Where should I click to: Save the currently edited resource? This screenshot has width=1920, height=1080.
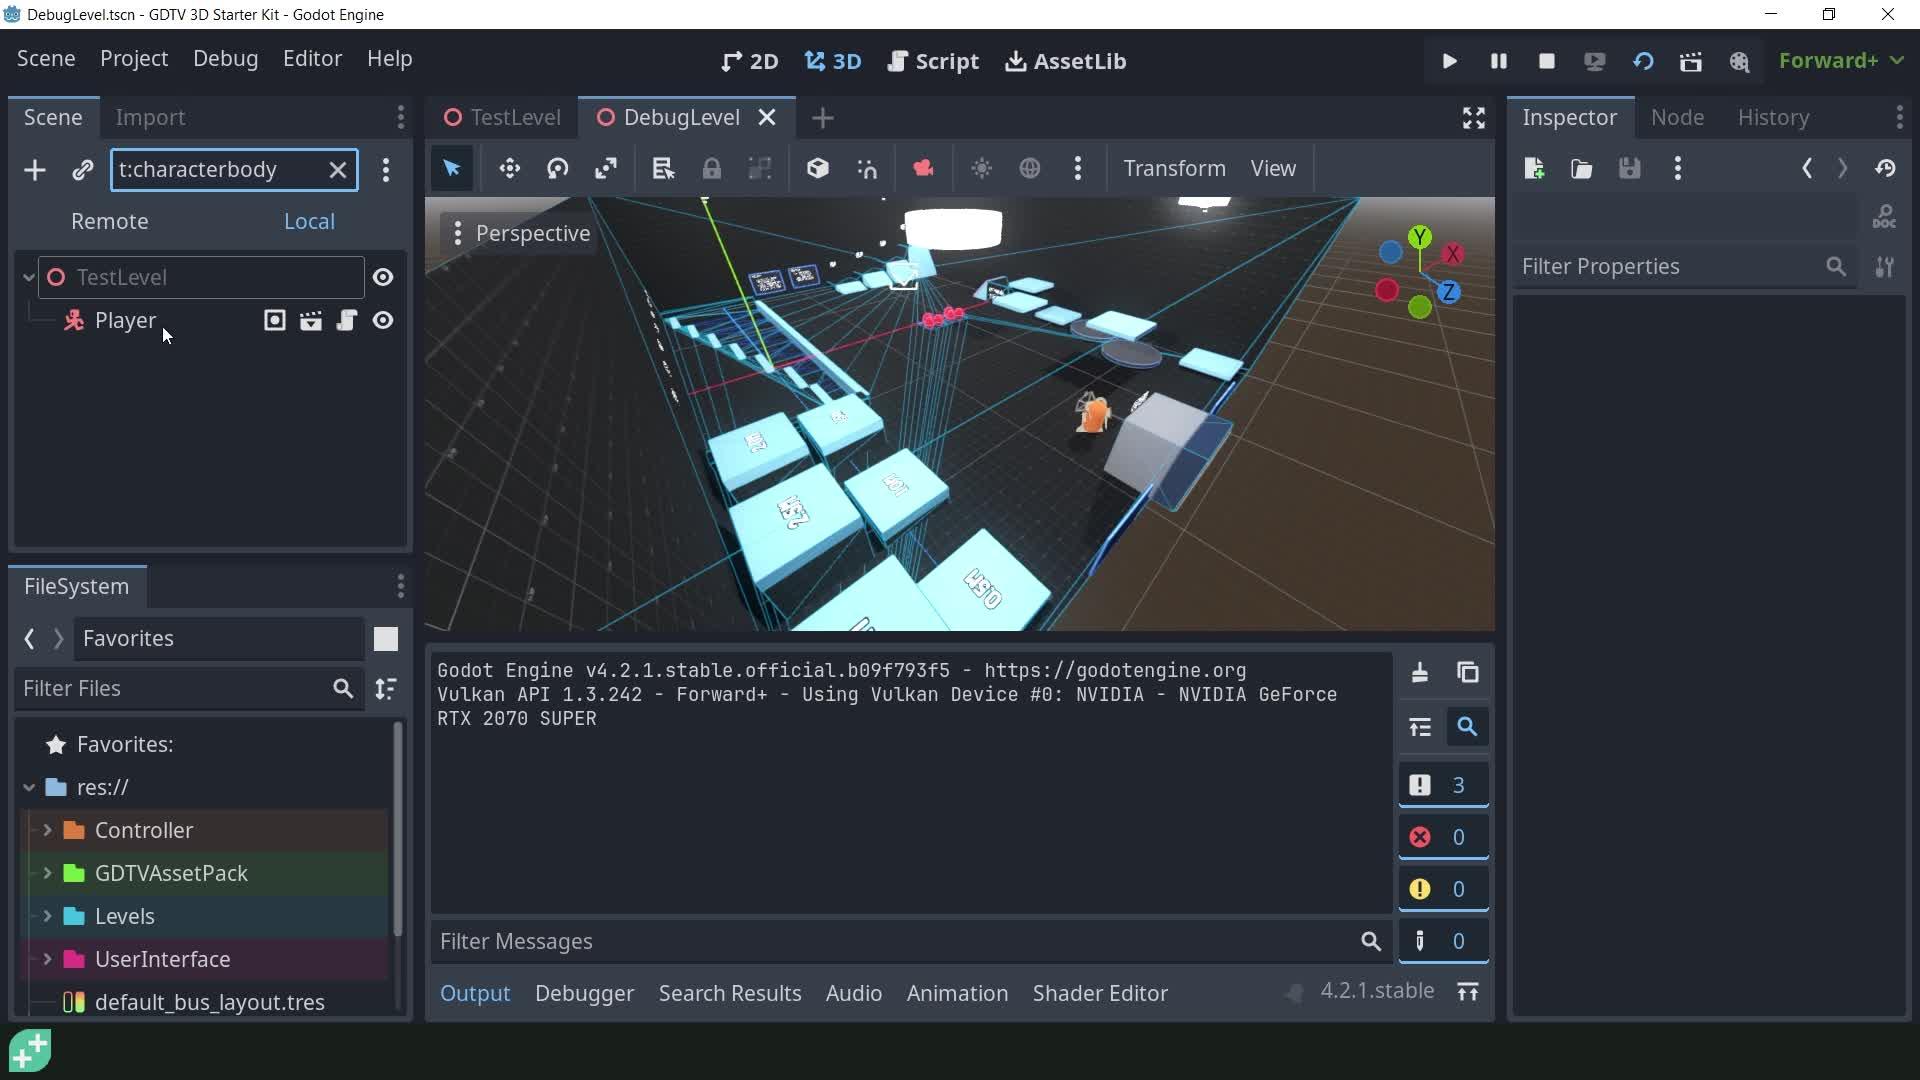click(1630, 168)
